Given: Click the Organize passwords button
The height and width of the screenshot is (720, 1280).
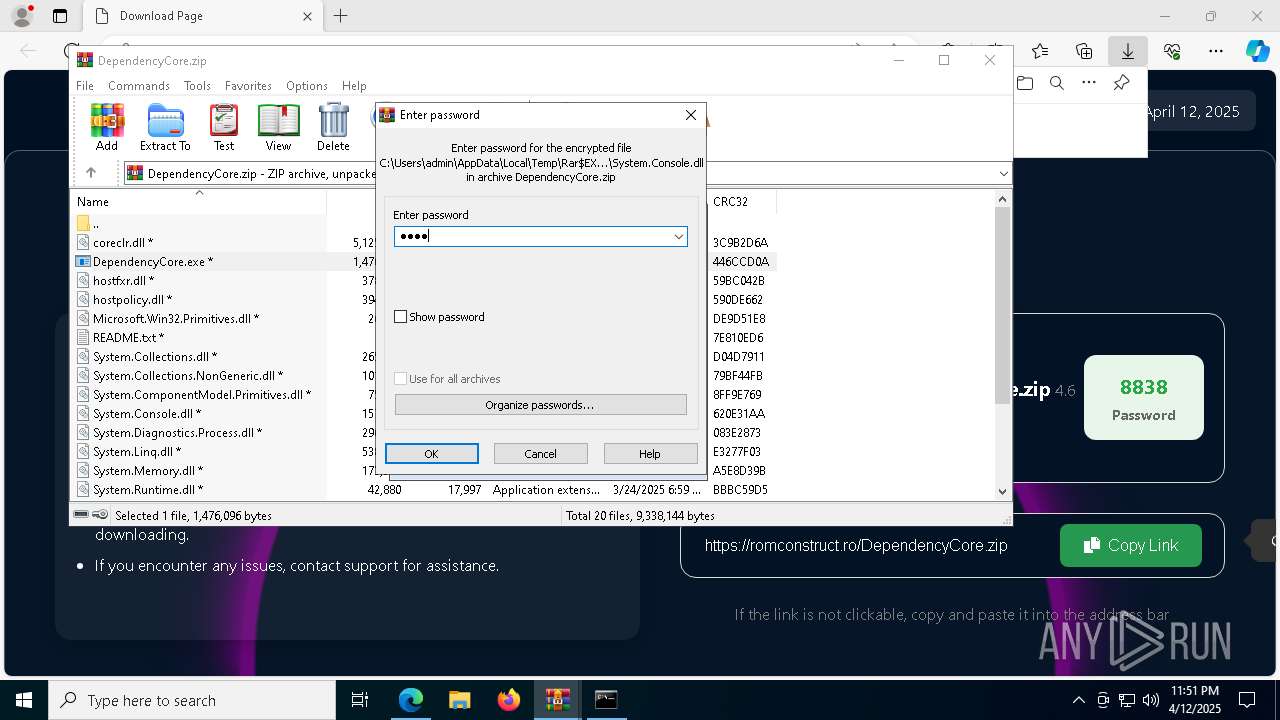Looking at the screenshot, I should 541,405.
